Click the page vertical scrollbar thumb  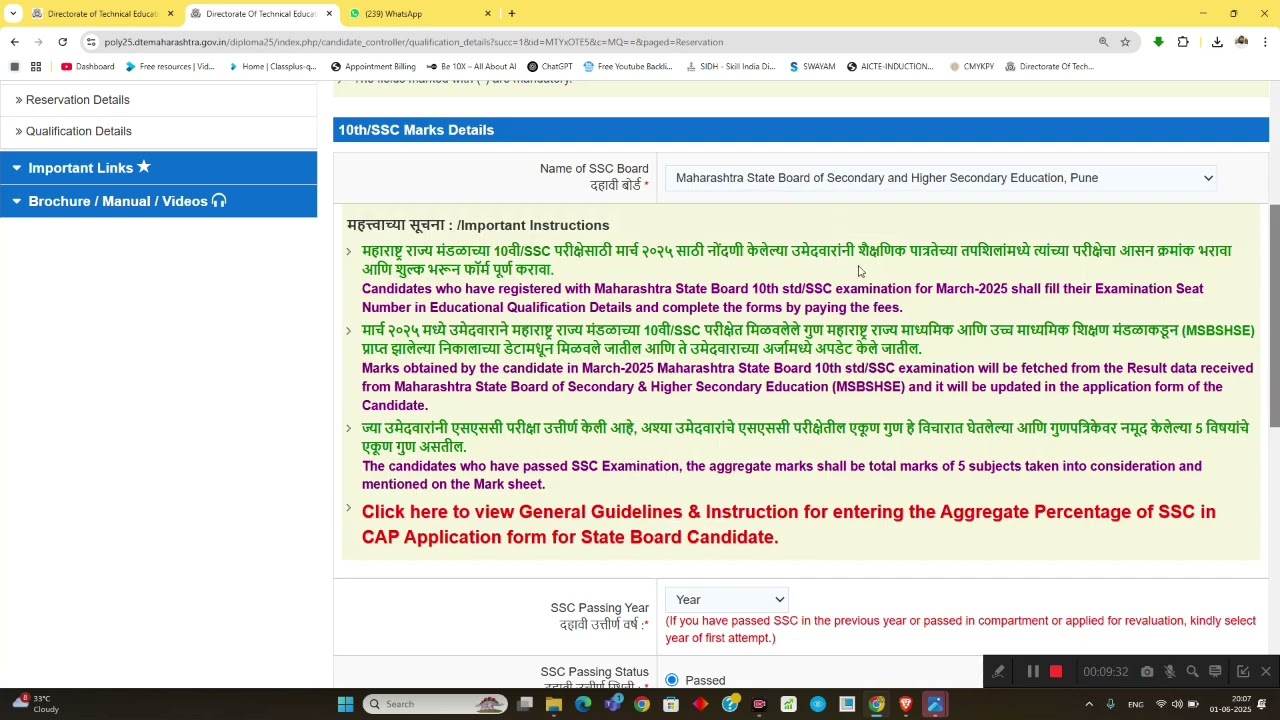(x=1274, y=315)
